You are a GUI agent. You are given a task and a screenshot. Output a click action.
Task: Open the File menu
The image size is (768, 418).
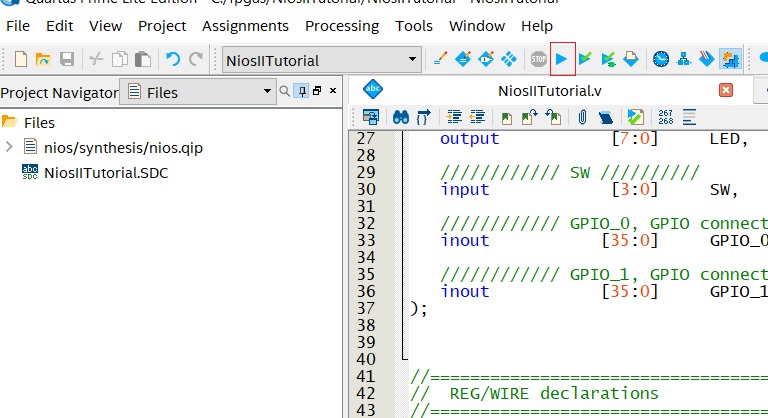point(18,26)
